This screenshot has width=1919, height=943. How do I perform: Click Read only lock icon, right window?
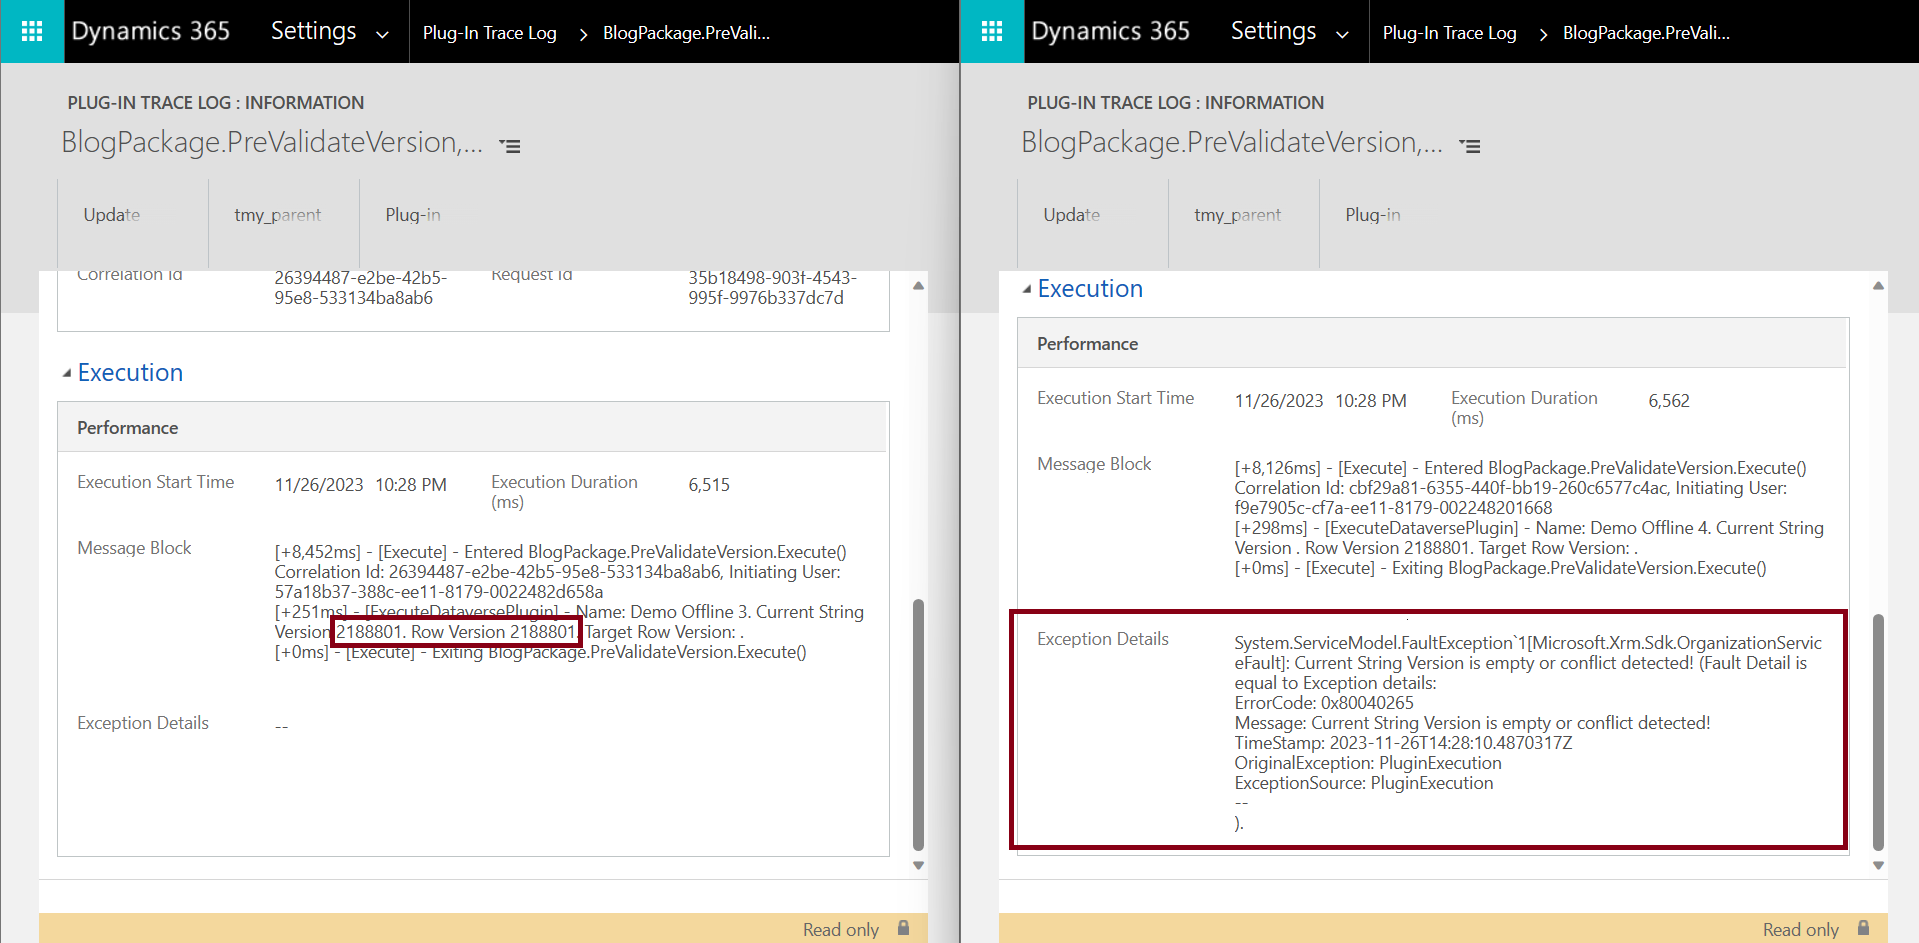pyautogui.click(x=1863, y=928)
